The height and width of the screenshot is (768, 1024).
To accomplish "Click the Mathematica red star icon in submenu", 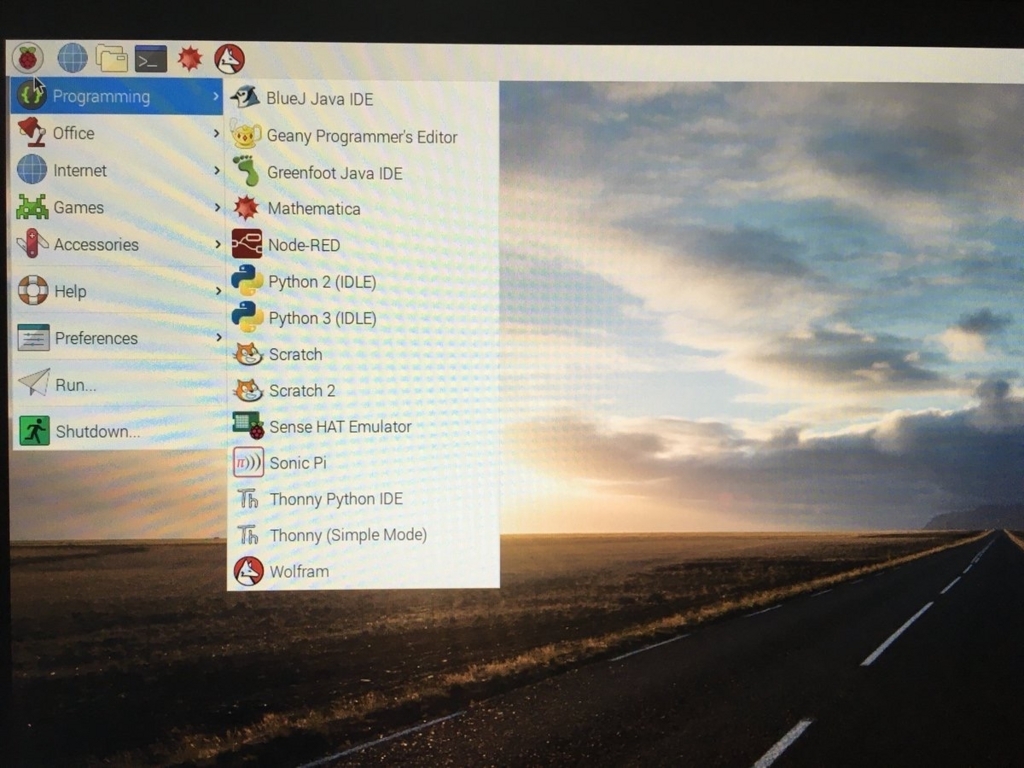I will pos(246,208).
